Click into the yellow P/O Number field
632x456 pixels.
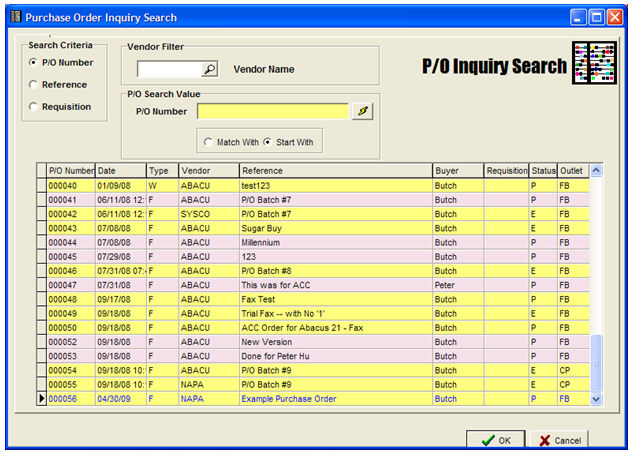(x=272, y=111)
